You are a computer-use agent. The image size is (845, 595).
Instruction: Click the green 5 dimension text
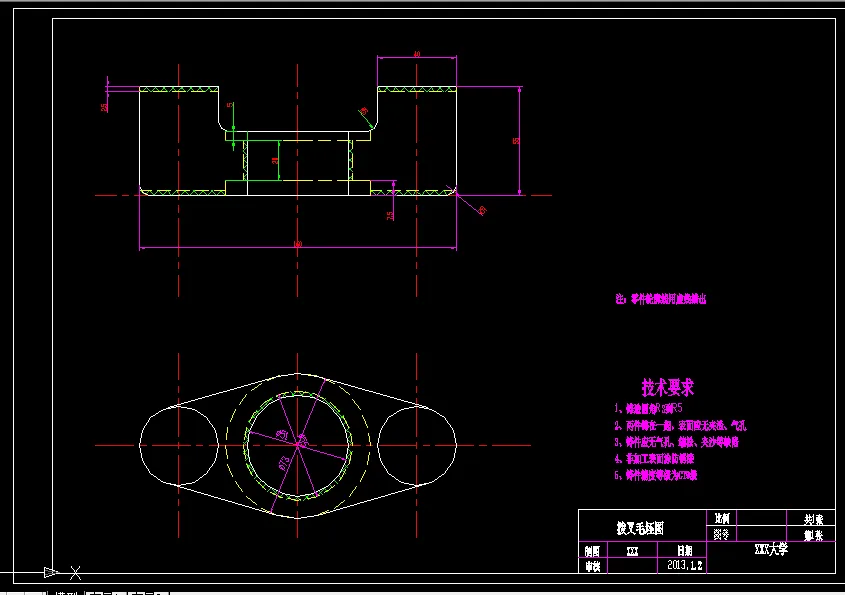(229, 105)
